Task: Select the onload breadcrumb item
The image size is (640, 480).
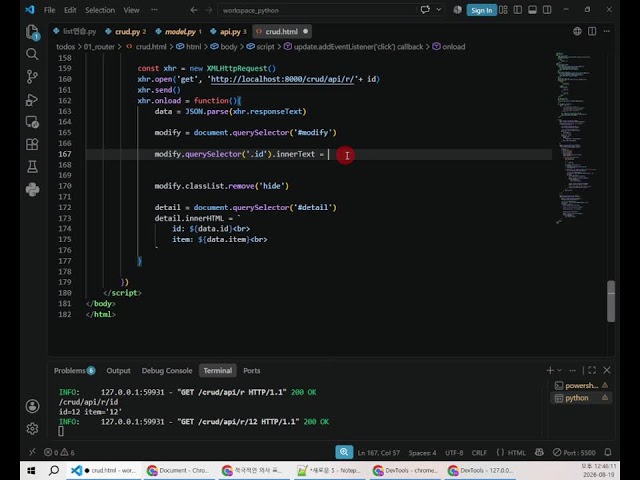Action: tap(449, 47)
